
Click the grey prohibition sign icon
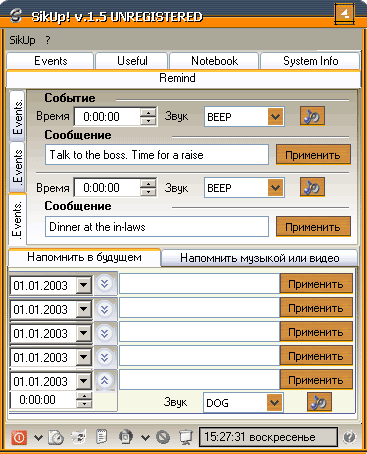tap(163, 437)
